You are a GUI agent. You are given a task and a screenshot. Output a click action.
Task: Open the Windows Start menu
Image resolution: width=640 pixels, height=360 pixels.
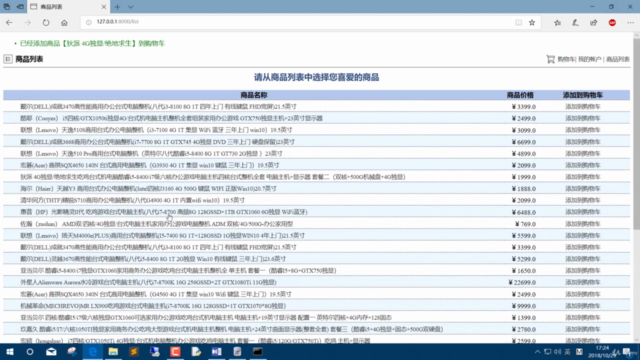9,351
